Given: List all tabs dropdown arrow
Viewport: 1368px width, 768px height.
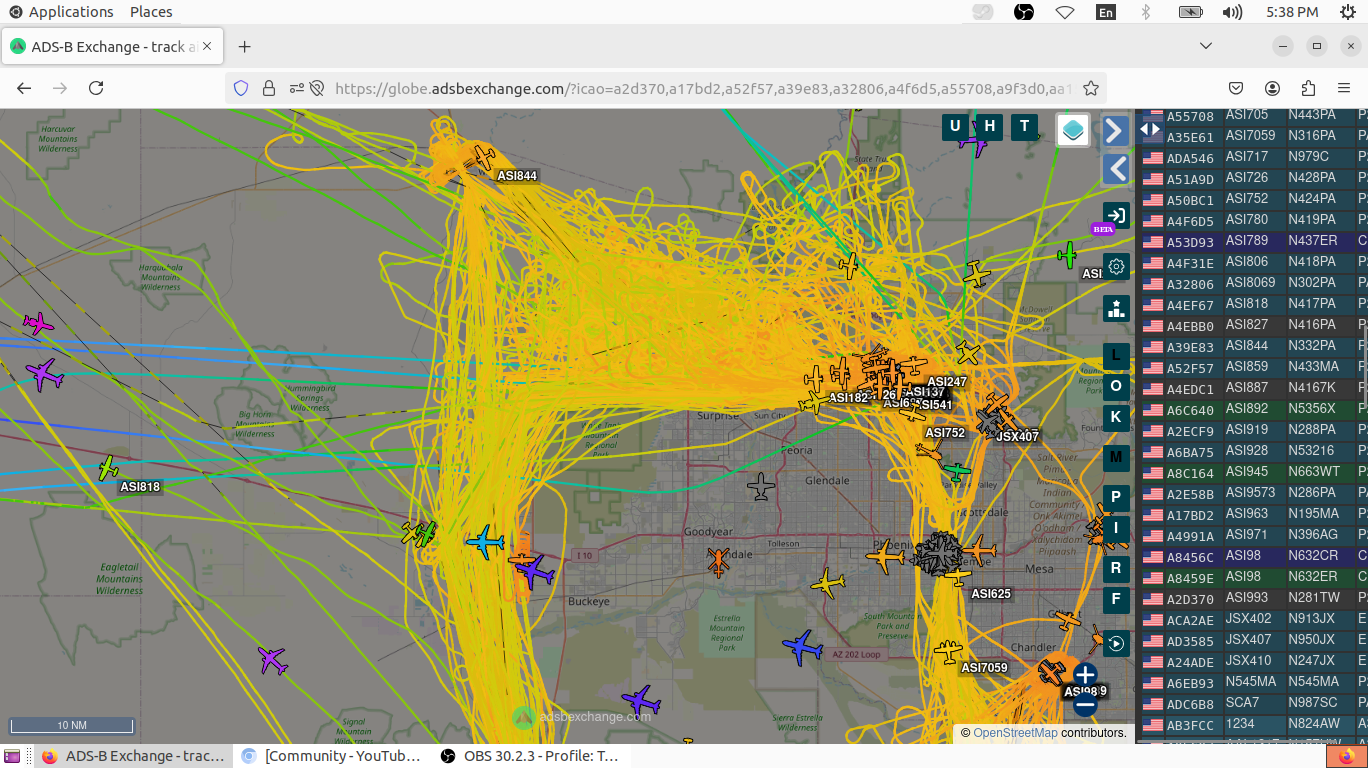Looking at the screenshot, I should point(1206,46).
